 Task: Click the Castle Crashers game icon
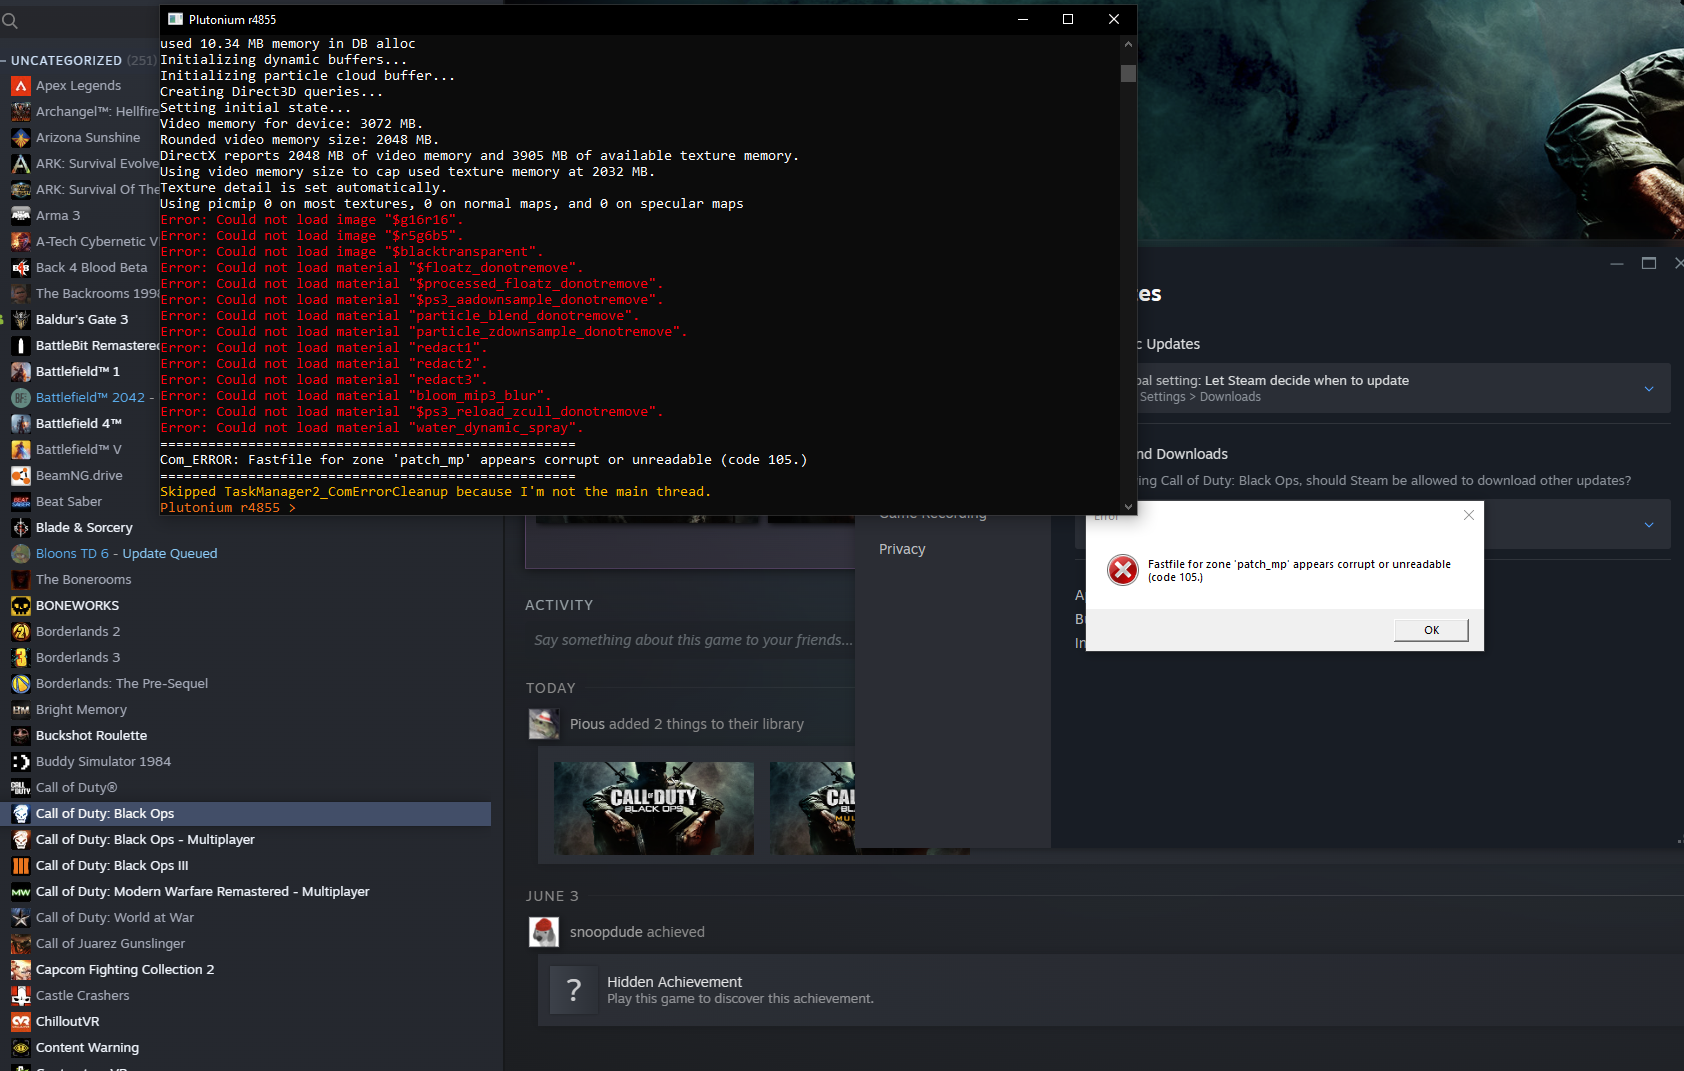click(21, 996)
